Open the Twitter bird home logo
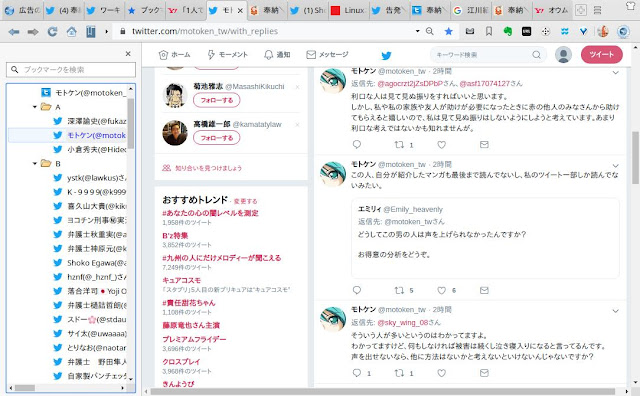 pyautogui.click(x=386, y=55)
